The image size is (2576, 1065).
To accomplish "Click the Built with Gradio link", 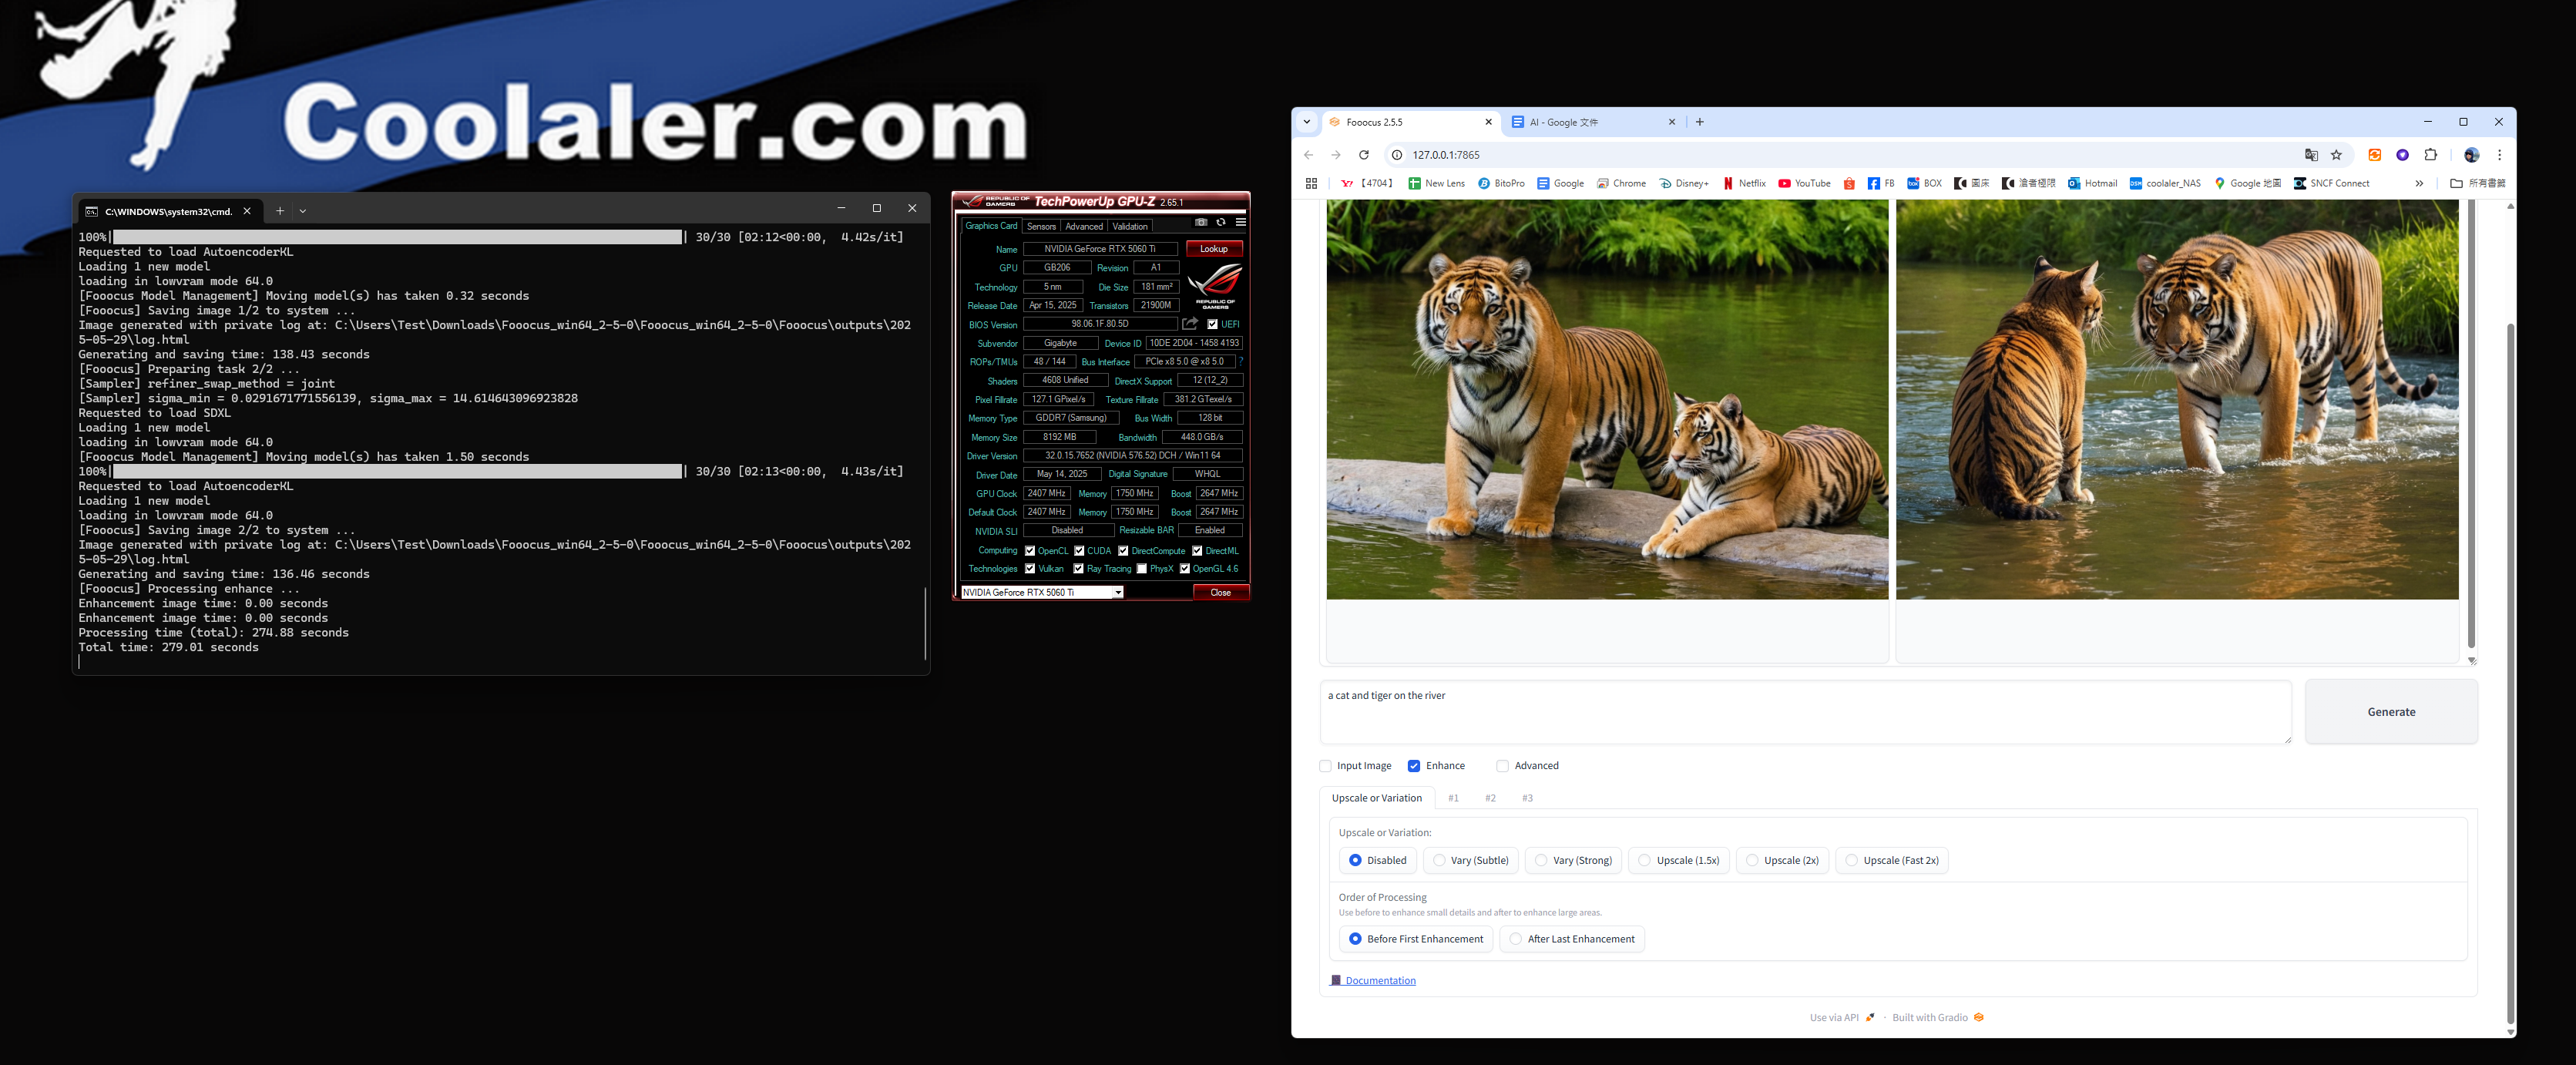I will pos(1938,1018).
